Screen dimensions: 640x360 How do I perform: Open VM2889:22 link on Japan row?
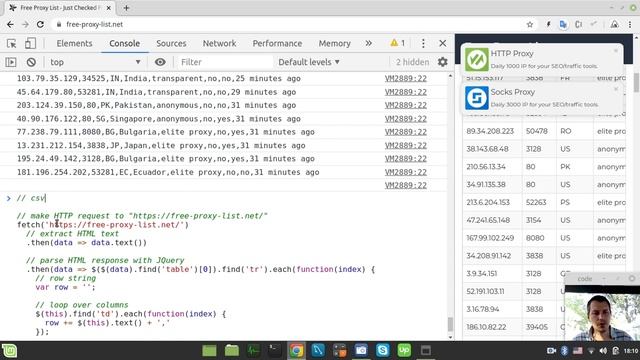pyautogui.click(x=405, y=146)
